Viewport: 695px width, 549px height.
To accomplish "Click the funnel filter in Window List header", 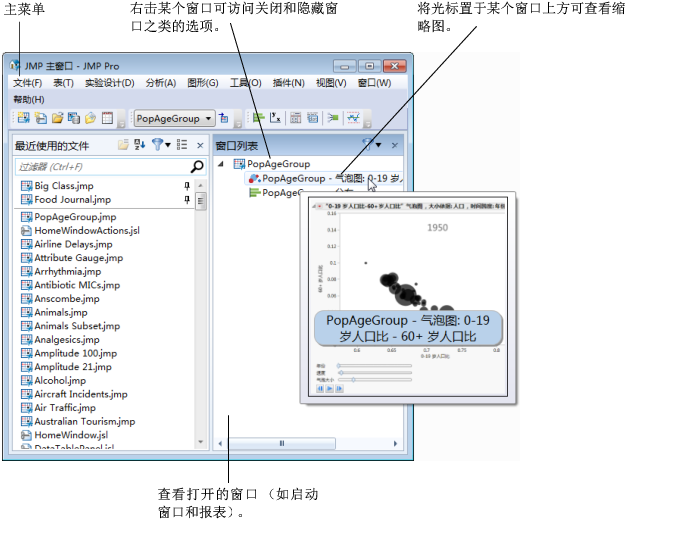I will pyautogui.click(x=367, y=144).
